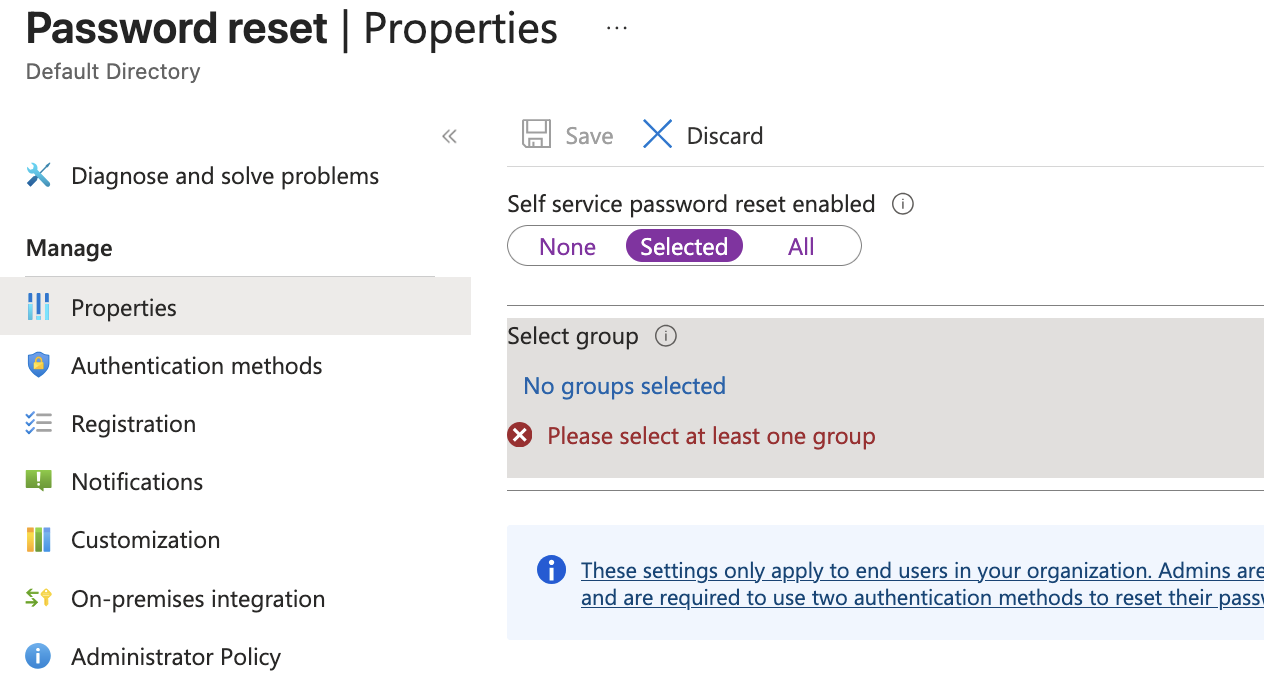
Task: Go to Authentication methods
Action: (196, 366)
